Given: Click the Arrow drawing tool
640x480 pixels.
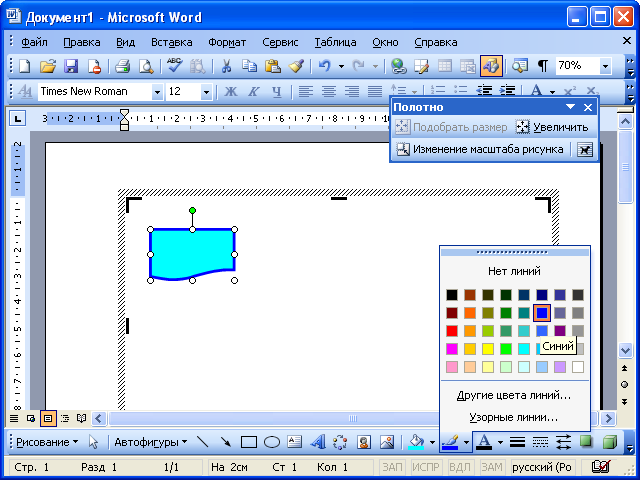Looking at the screenshot, I should tap(226, 441).
